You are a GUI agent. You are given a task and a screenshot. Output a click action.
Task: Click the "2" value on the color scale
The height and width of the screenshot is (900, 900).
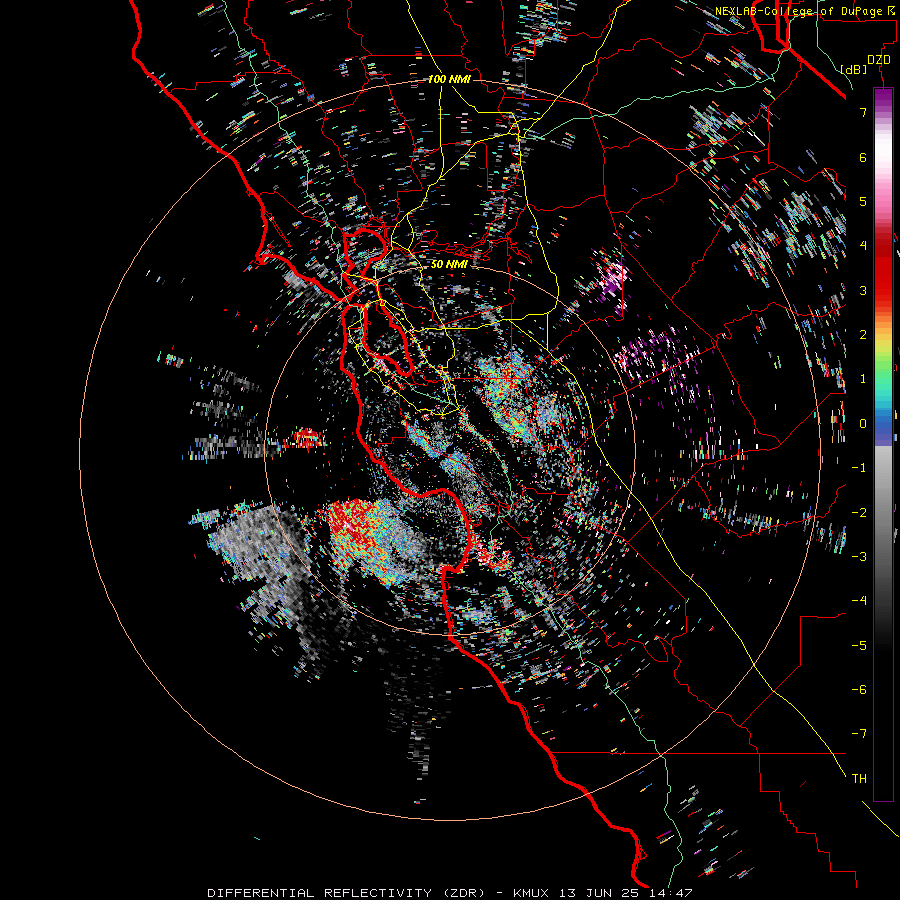coord(863,335)
